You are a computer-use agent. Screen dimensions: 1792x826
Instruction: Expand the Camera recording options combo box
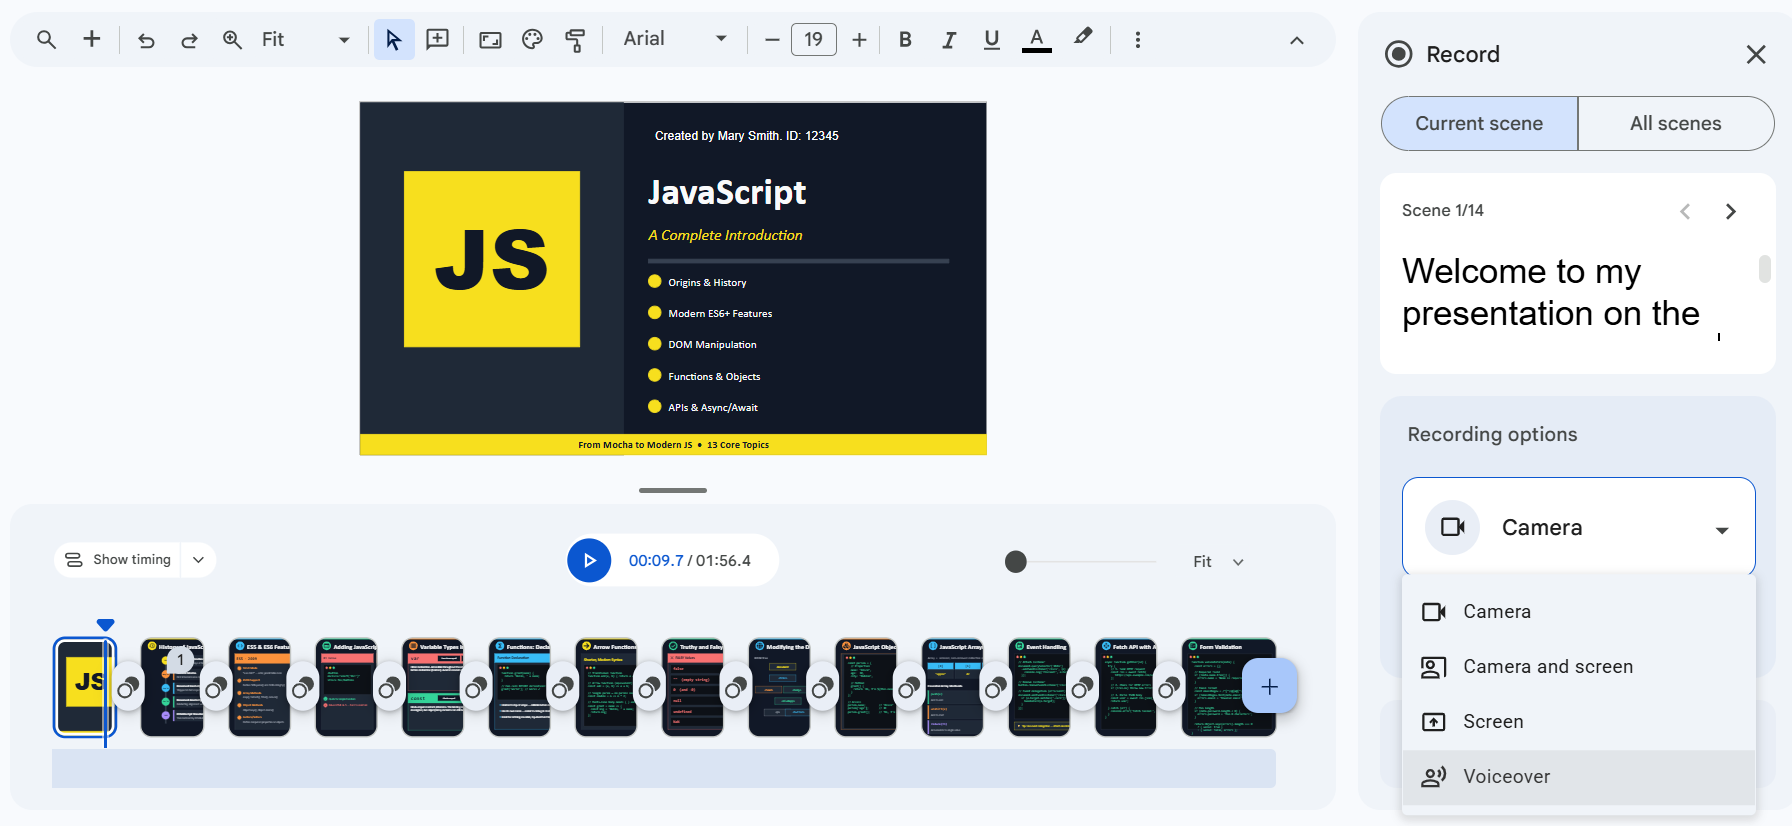click(1578, 527)
